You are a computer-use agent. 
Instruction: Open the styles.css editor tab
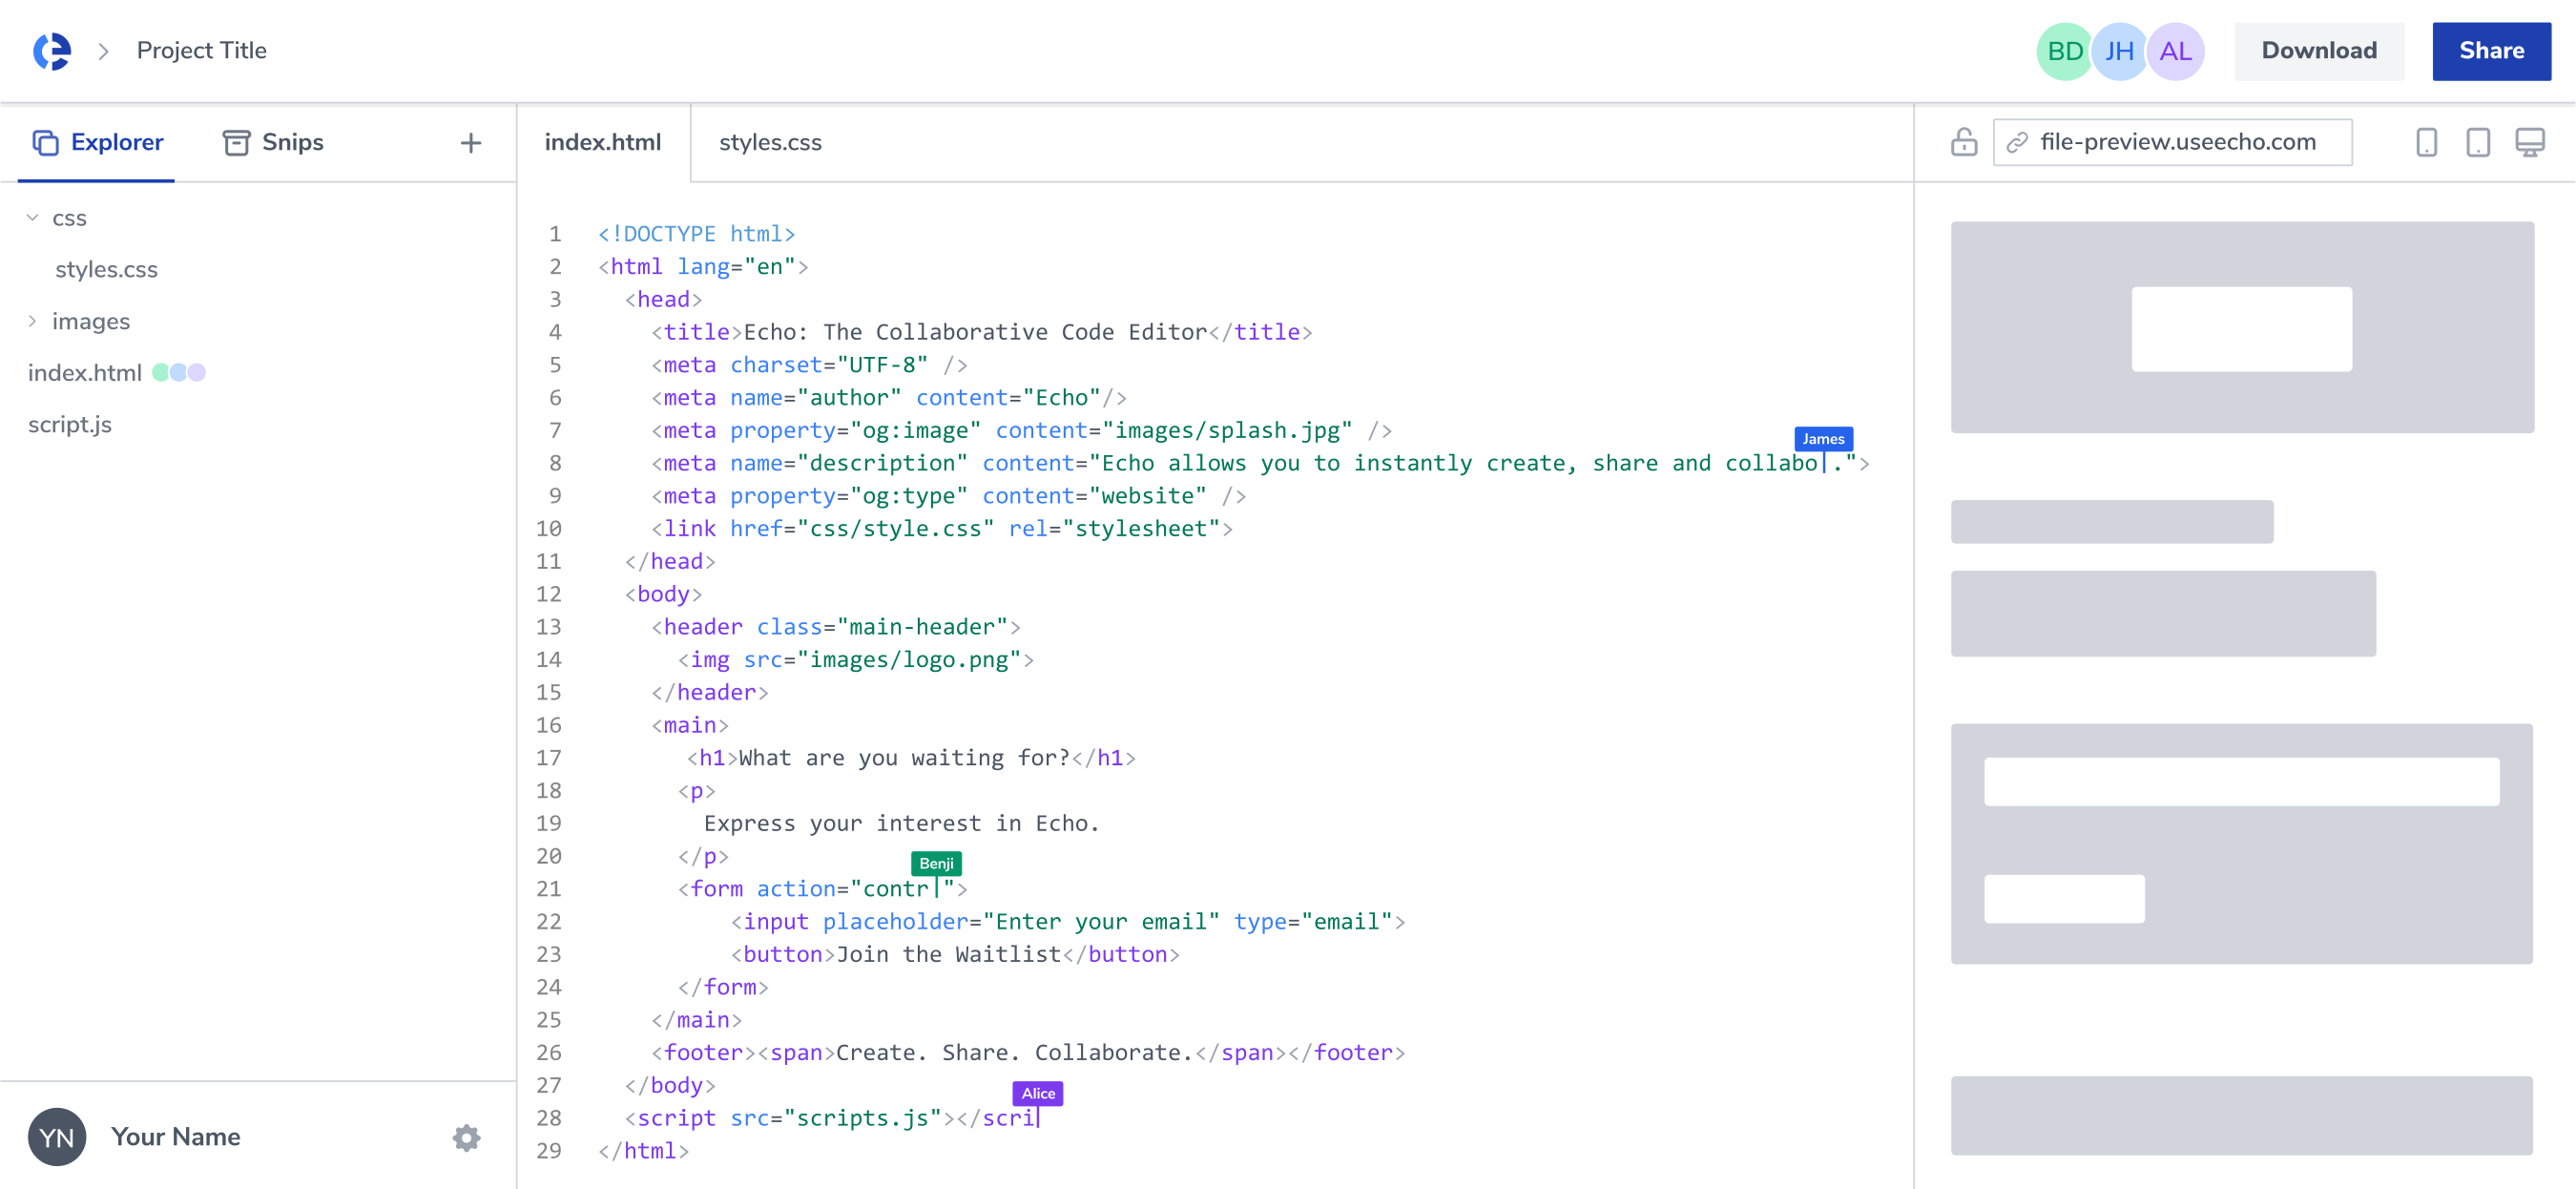coord(770,142)
